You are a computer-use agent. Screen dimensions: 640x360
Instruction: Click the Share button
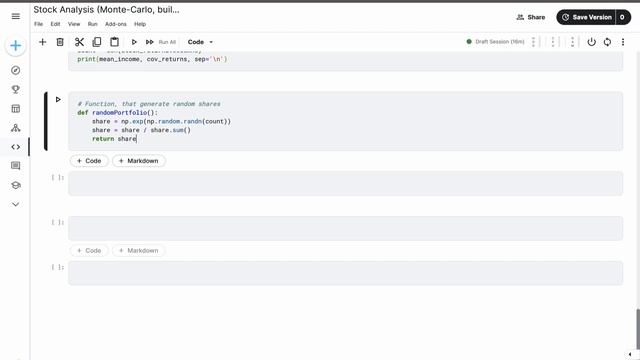pos(531,17)
